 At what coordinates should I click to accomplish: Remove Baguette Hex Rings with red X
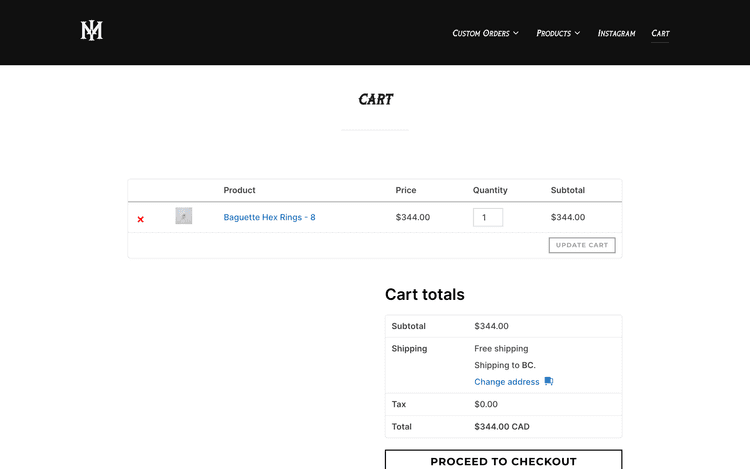coord(141,219)
